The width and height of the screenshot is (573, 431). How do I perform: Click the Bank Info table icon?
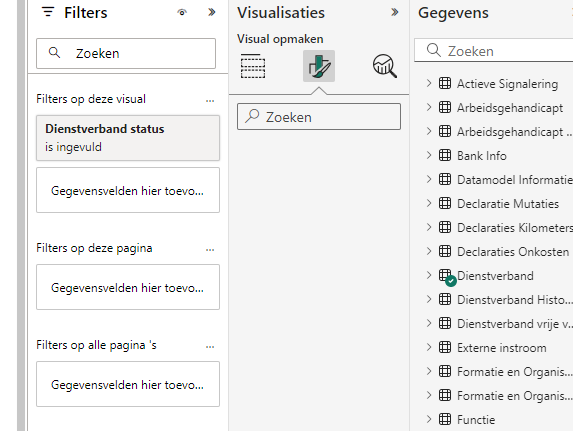[445, 155]
